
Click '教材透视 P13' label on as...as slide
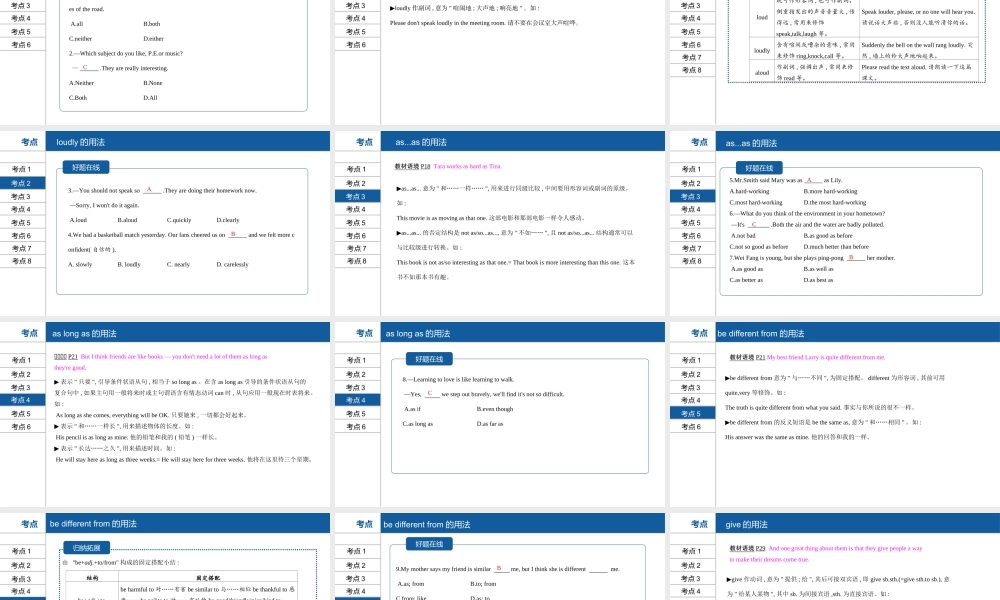click(x=413, y=166)
